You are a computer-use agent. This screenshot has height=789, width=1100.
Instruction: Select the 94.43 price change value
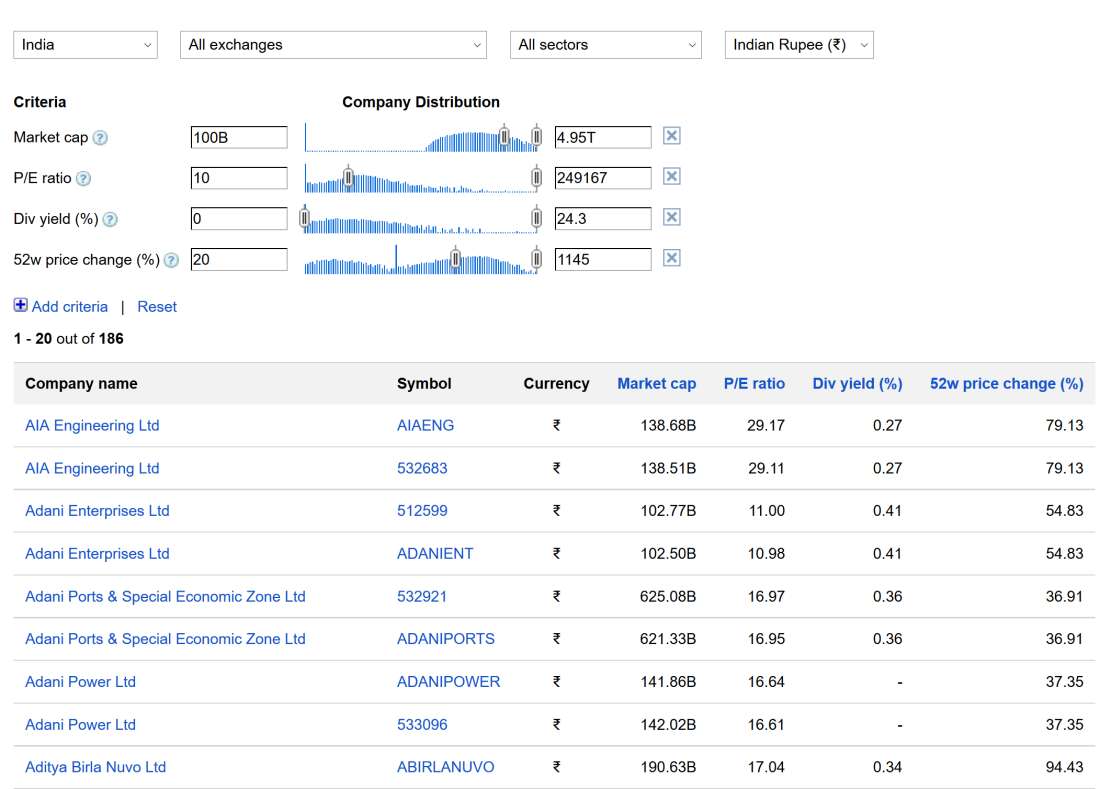click(x=1064, y=767)
